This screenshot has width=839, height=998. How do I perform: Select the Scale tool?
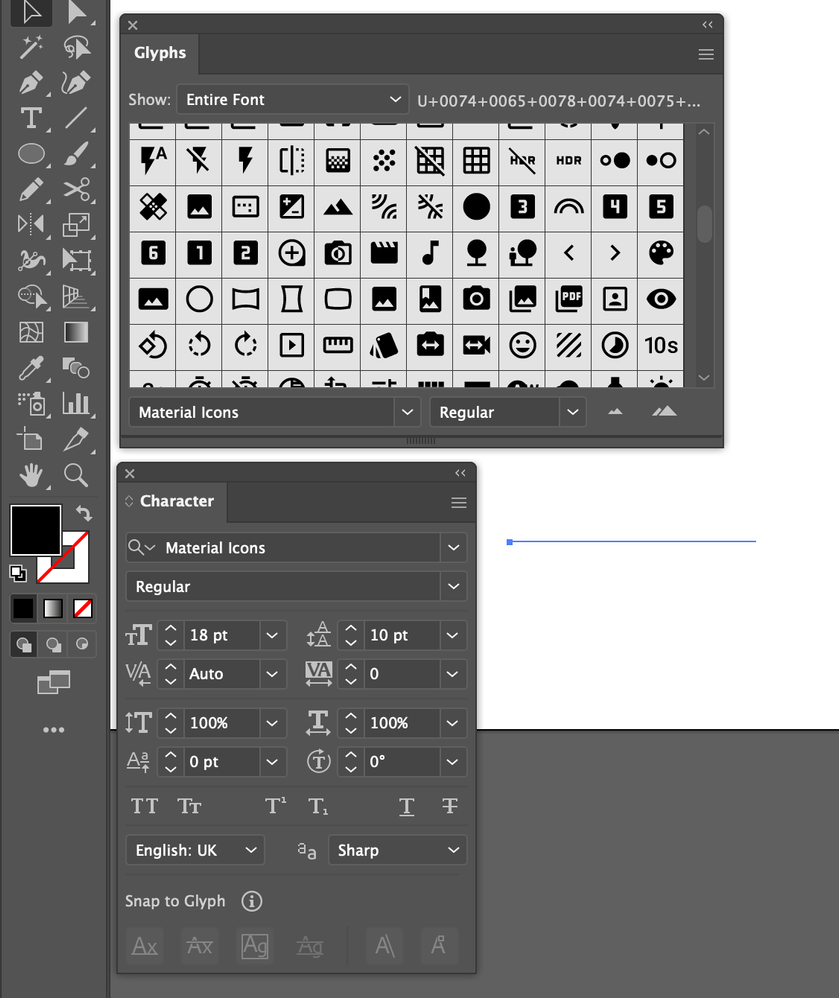click(x=76, y=225)
